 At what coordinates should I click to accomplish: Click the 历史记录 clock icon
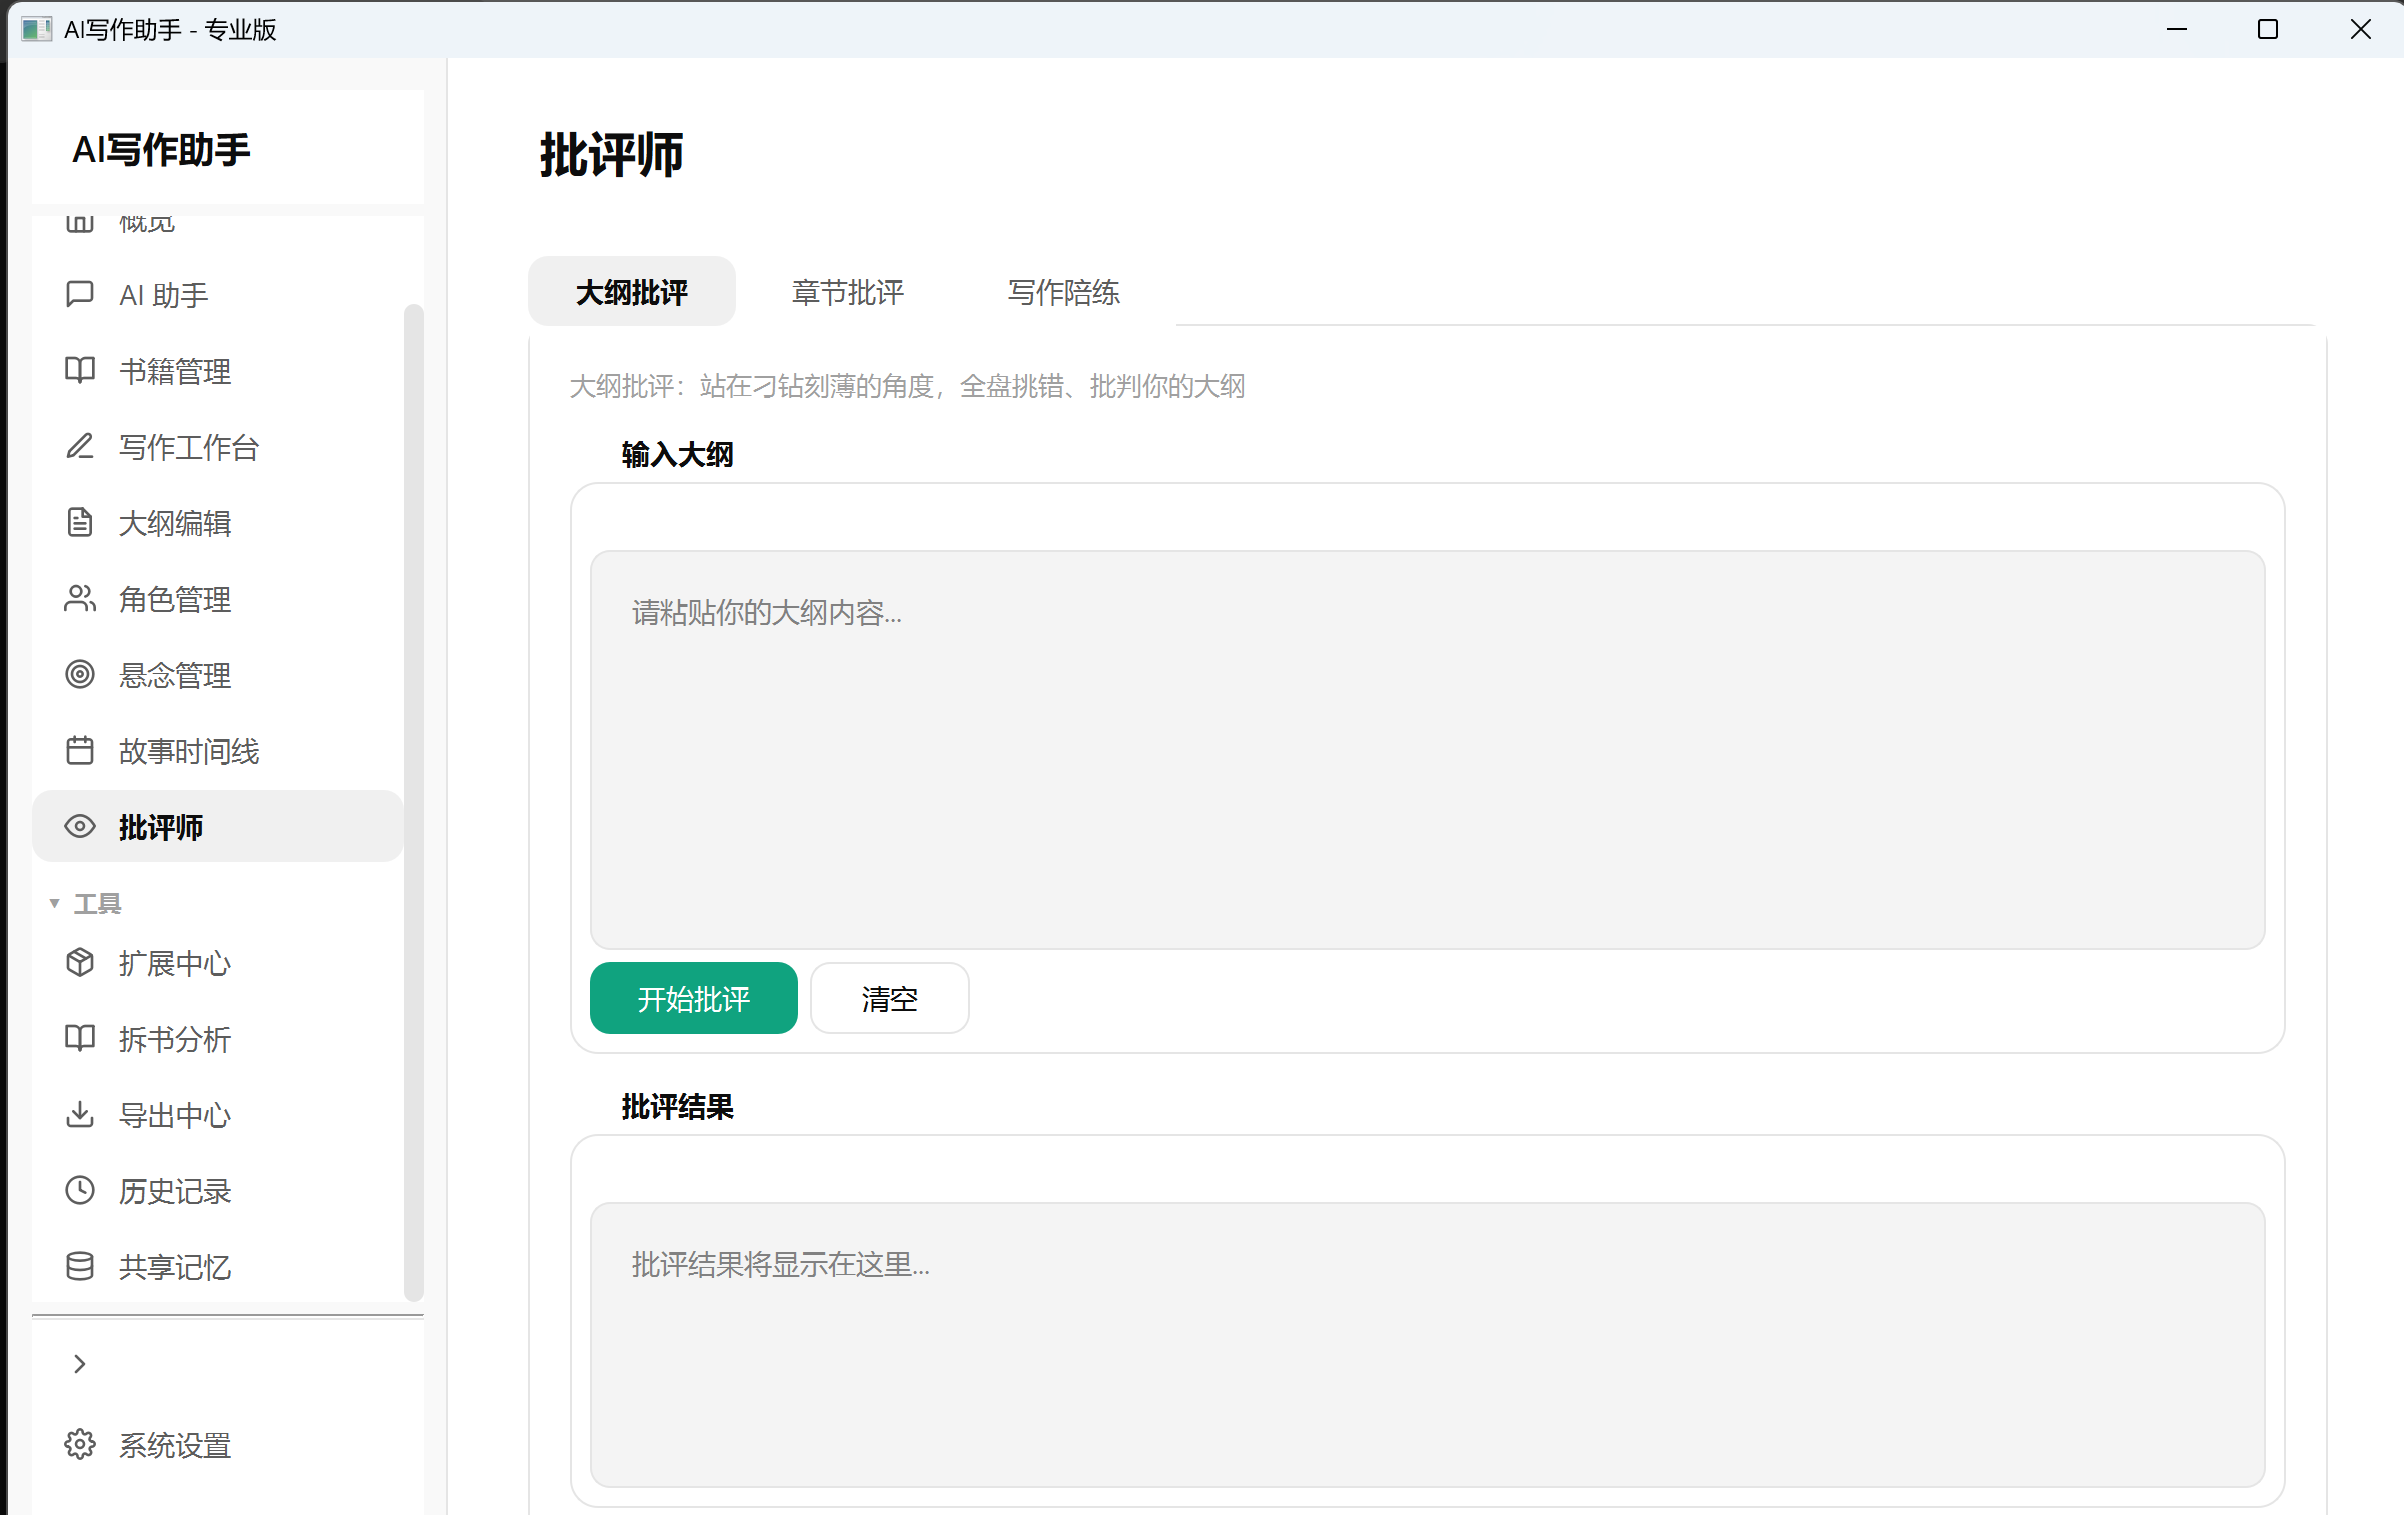pos(80,1190)
